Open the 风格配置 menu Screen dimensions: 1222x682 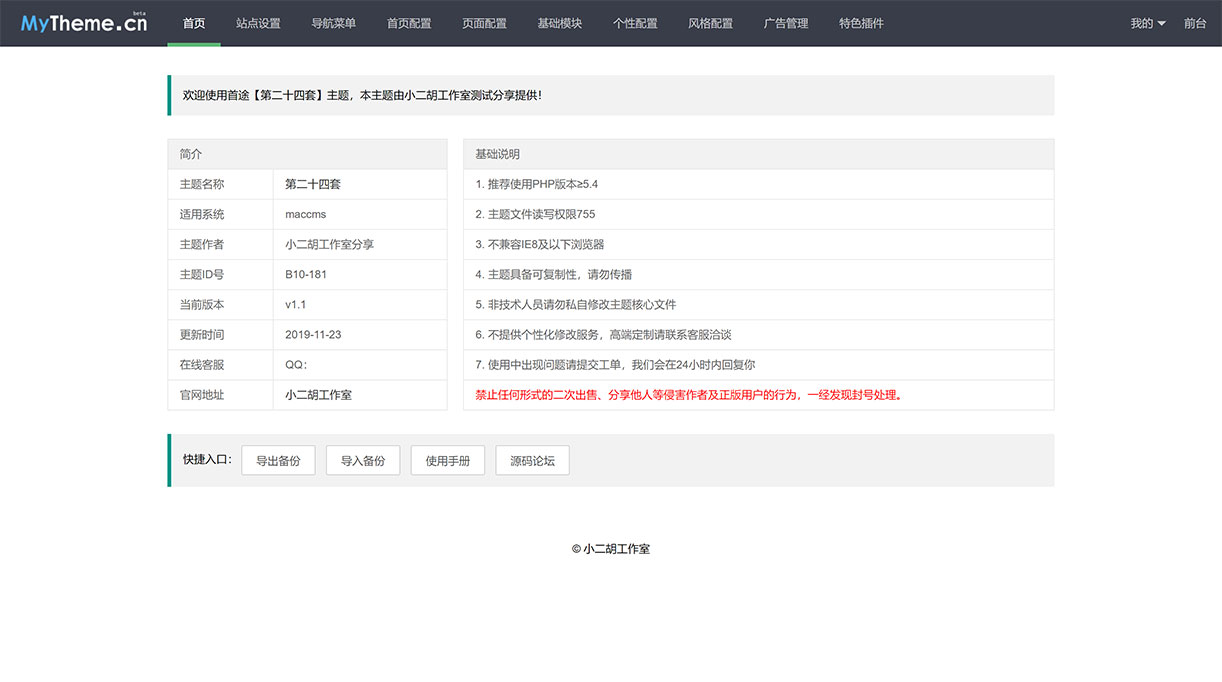coord(711,22)
